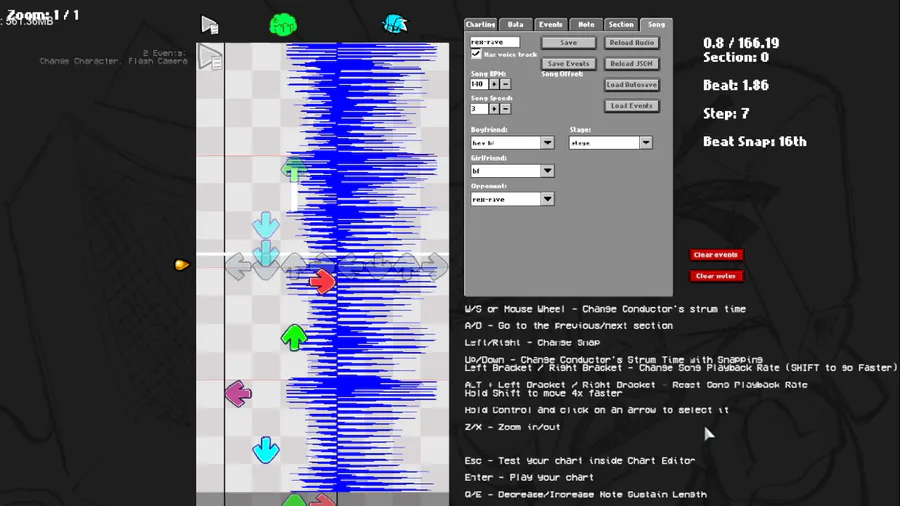Image resolution: width=900 pixels, height=506 pixels.
Task: Click the event icon above the grid
Action: tap(210, 25)
